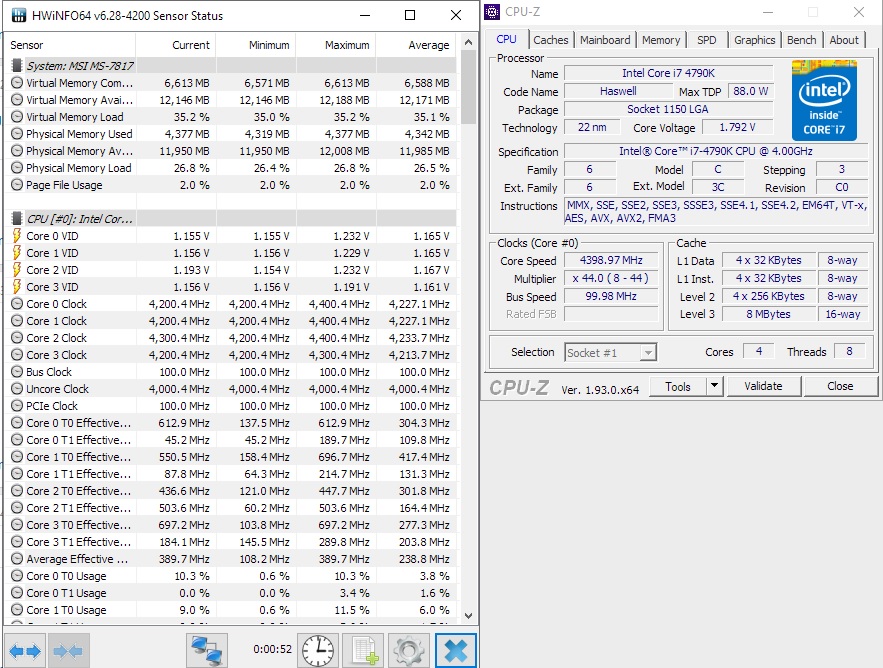The height and width of the screenshot is (668, 883).
Task: Click HWiNFO scrollbar down arrow
Action: point(468,616)
